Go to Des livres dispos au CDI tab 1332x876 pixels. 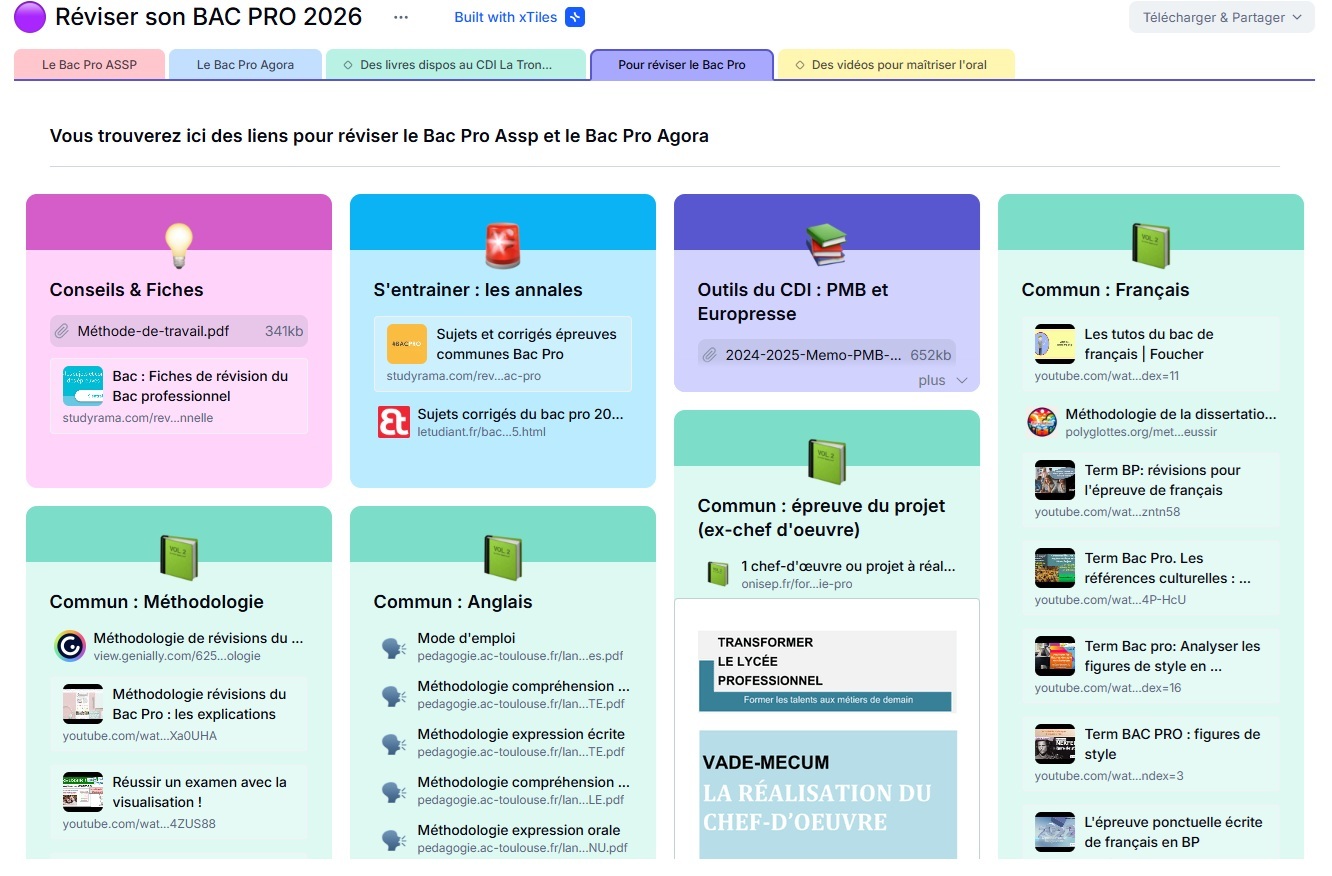point(455,65)
